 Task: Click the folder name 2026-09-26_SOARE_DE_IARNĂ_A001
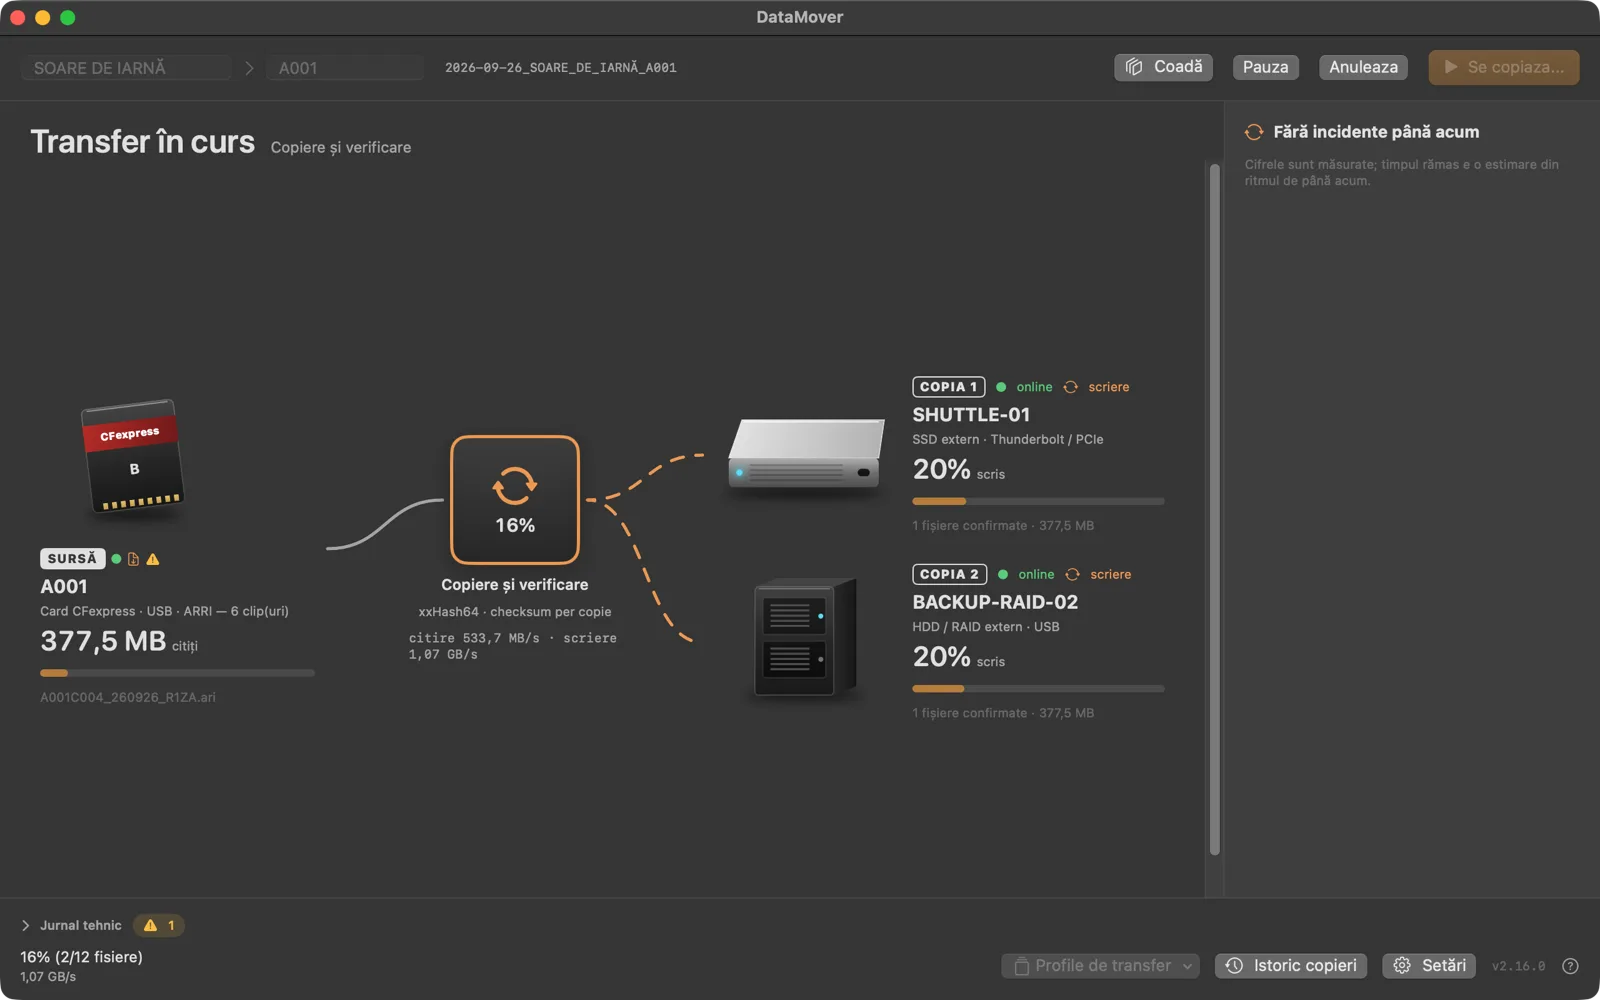[561, 68]
